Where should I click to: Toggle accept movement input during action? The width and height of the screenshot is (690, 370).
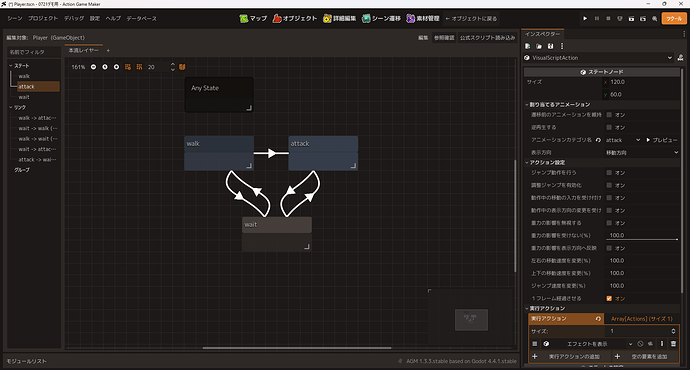click(609, 198)
